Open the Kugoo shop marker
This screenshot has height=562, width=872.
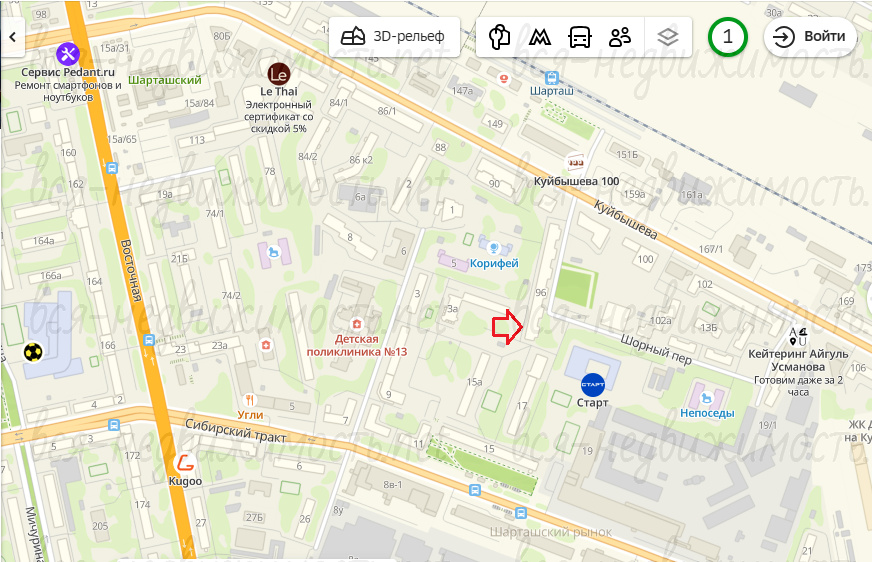tap(185, 463)
